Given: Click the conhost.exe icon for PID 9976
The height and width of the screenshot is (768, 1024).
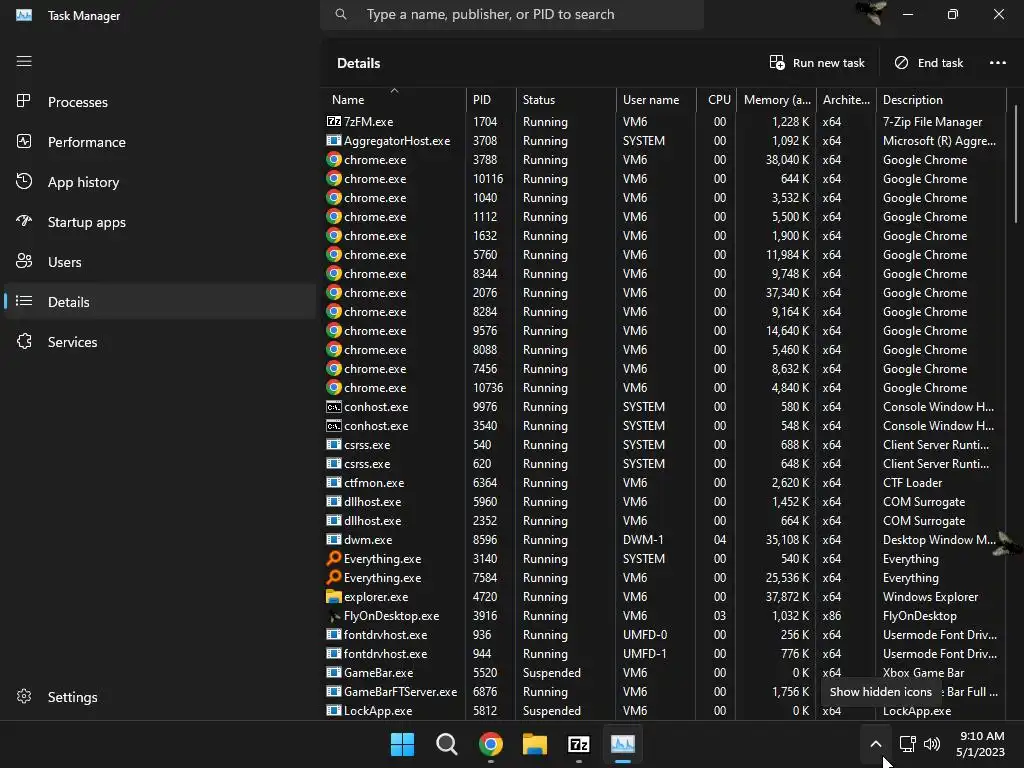Looking at the screenshot, I should pos(334,407).
